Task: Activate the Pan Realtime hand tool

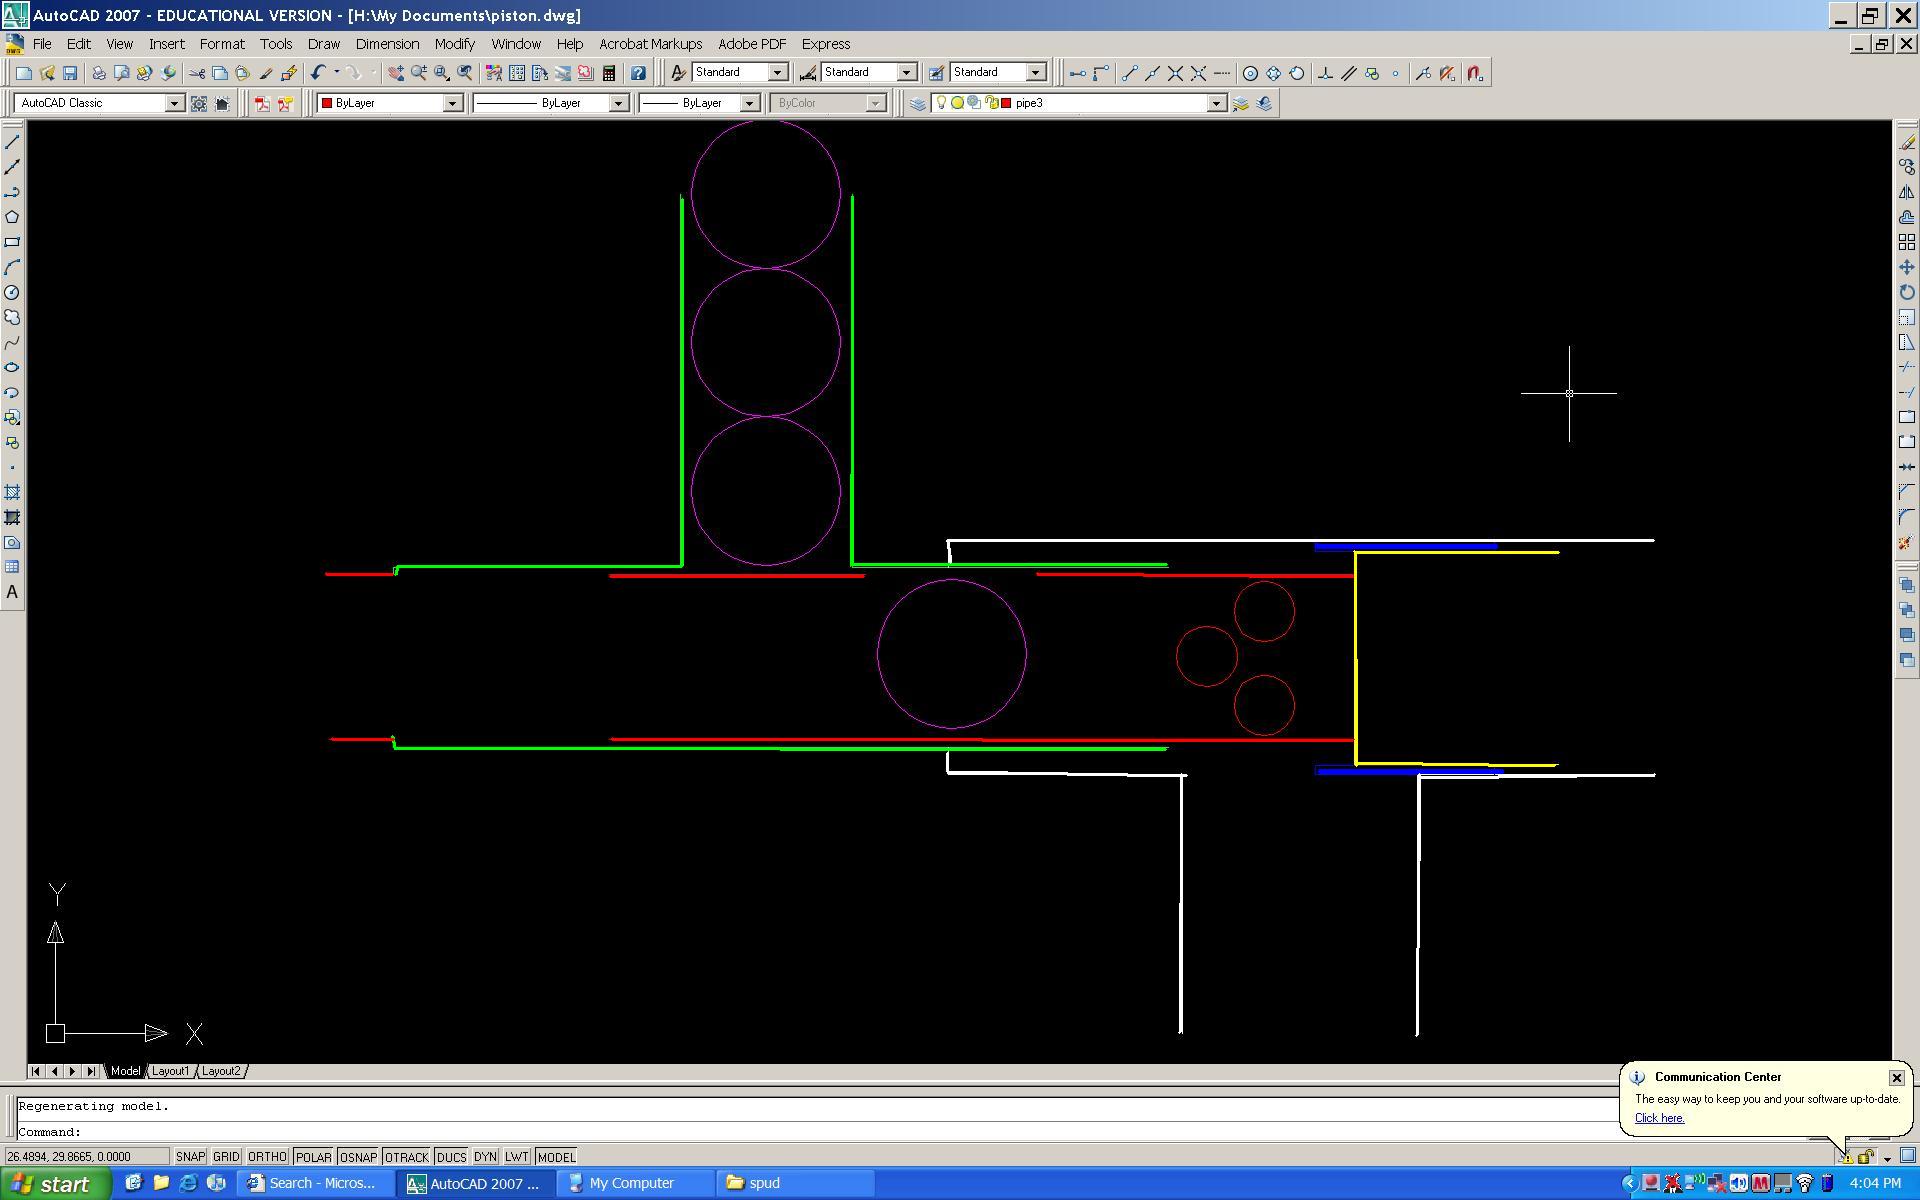Action: (x=396, y=73)
